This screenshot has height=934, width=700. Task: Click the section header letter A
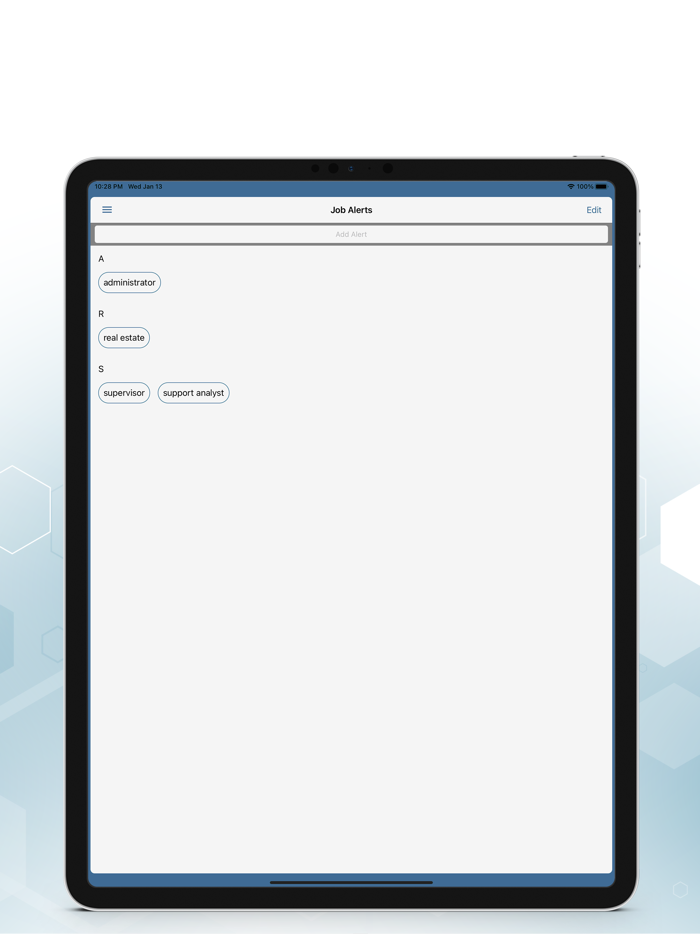pos(101,259)
